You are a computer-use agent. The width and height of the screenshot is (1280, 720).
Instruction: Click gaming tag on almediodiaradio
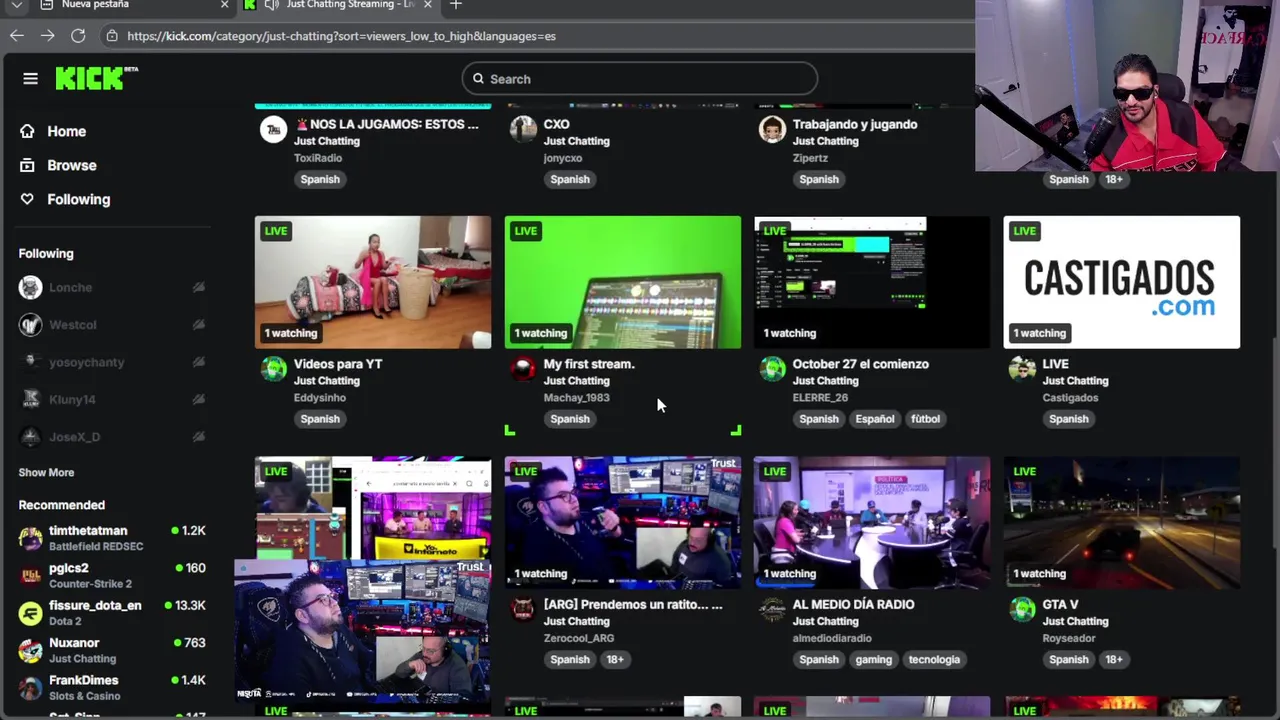873,659
